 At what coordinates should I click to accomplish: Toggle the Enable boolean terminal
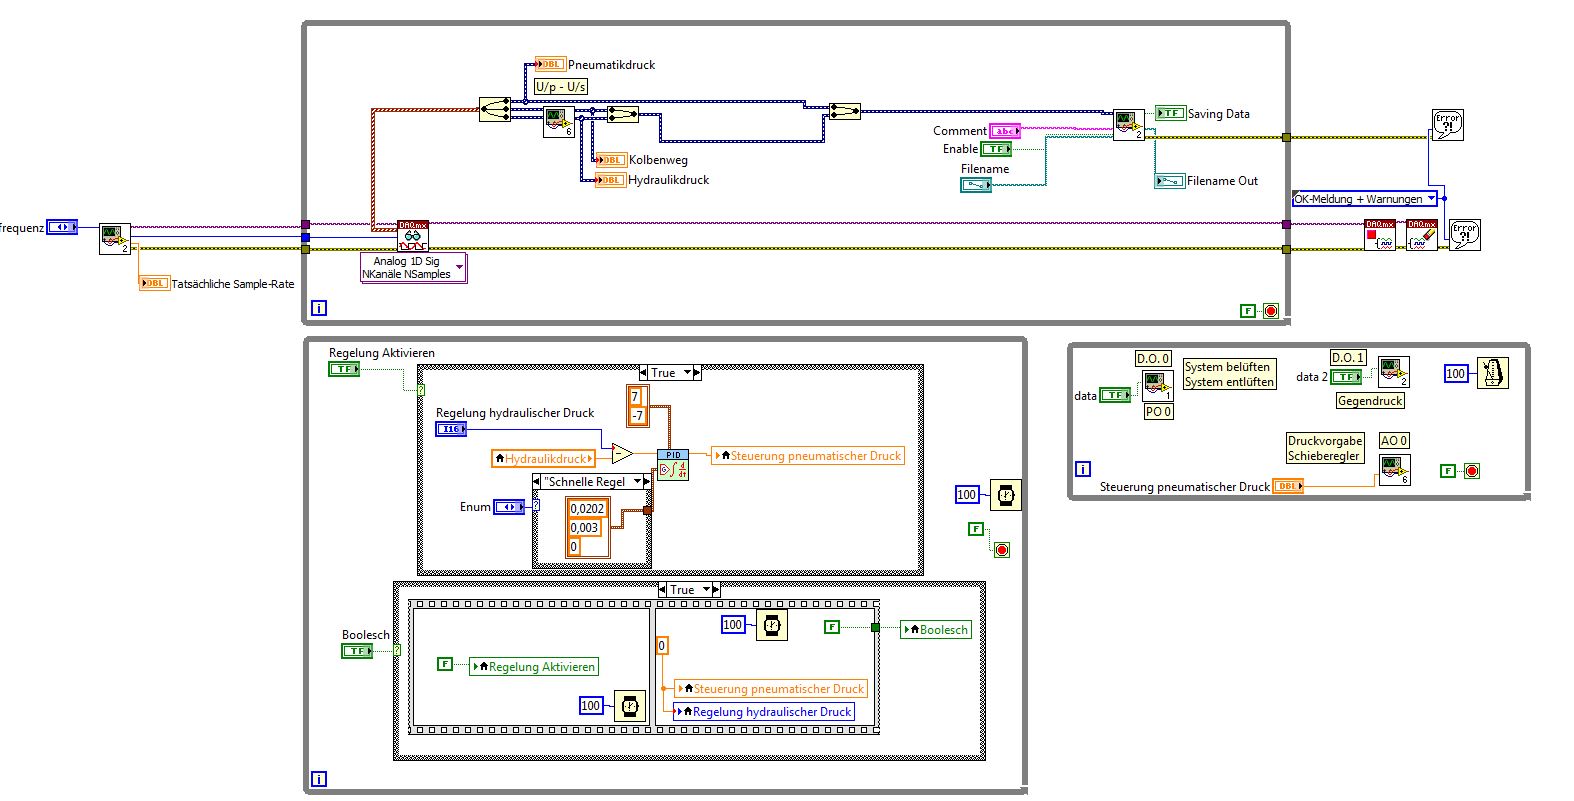click(996, 149)
